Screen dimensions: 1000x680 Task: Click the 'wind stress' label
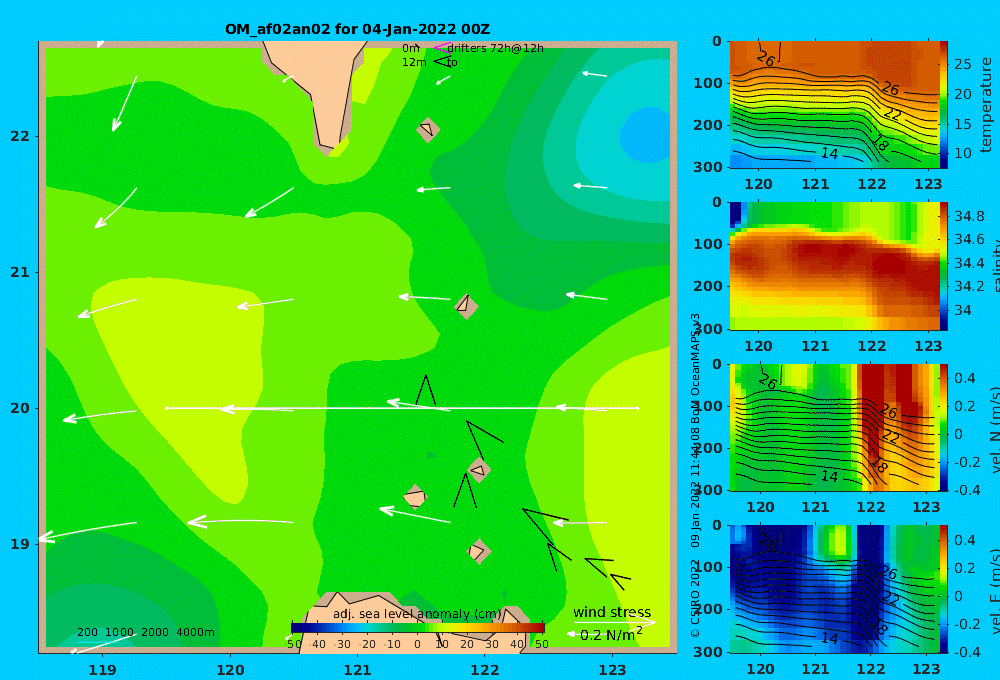[x=612, y=612]
